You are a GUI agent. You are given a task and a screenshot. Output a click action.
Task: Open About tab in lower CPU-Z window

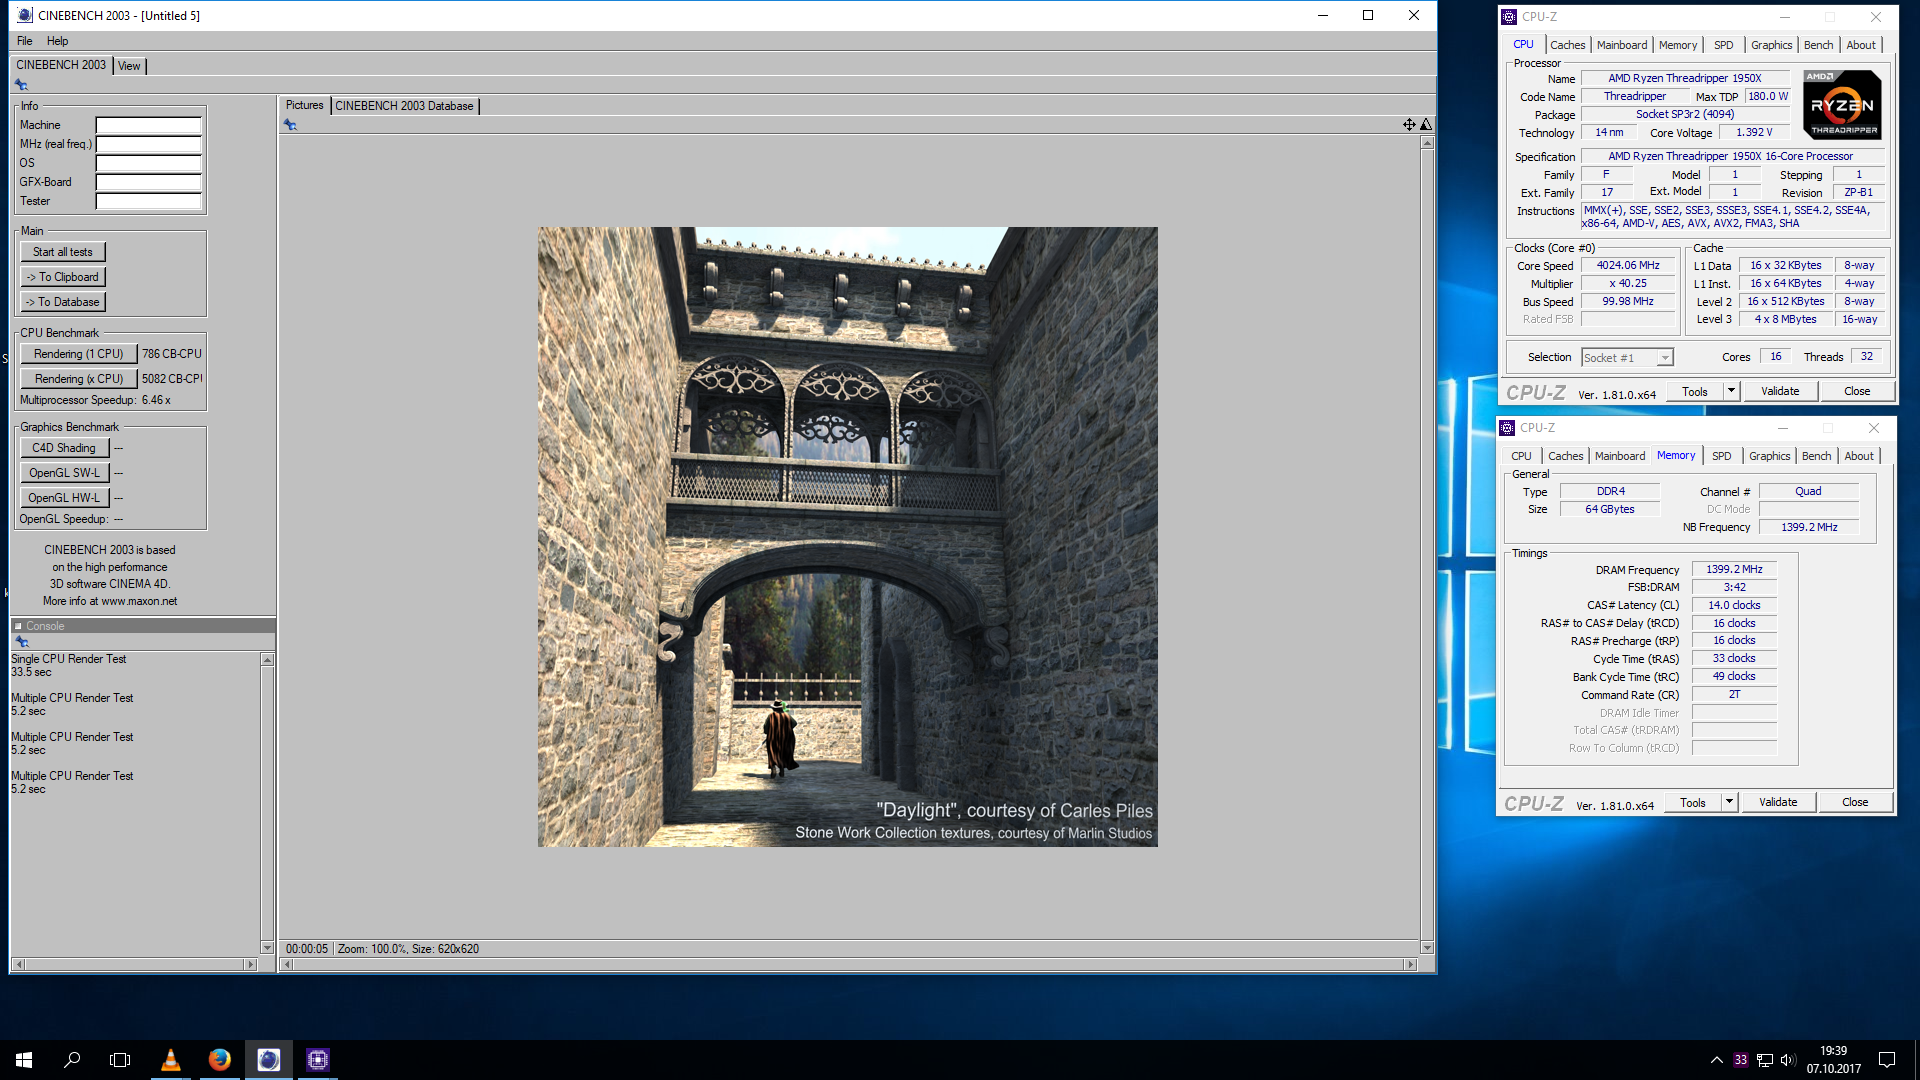click(x=1859, y=456)
